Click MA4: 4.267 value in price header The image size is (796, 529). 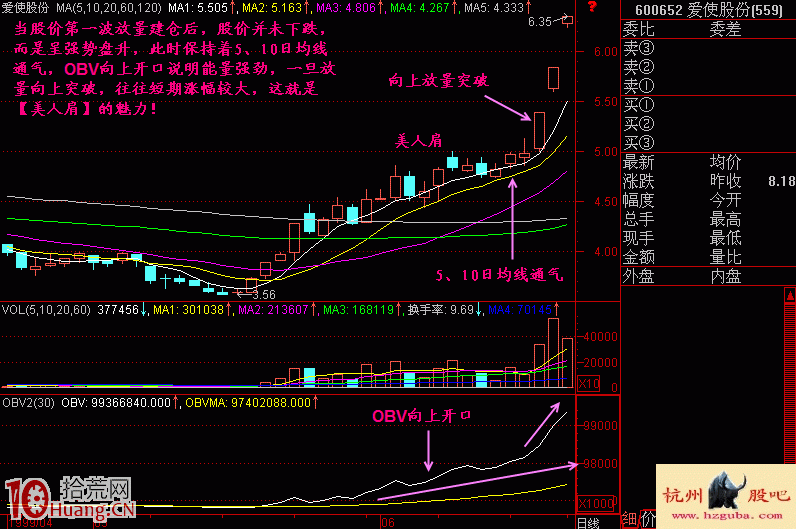tap(420, 8)
